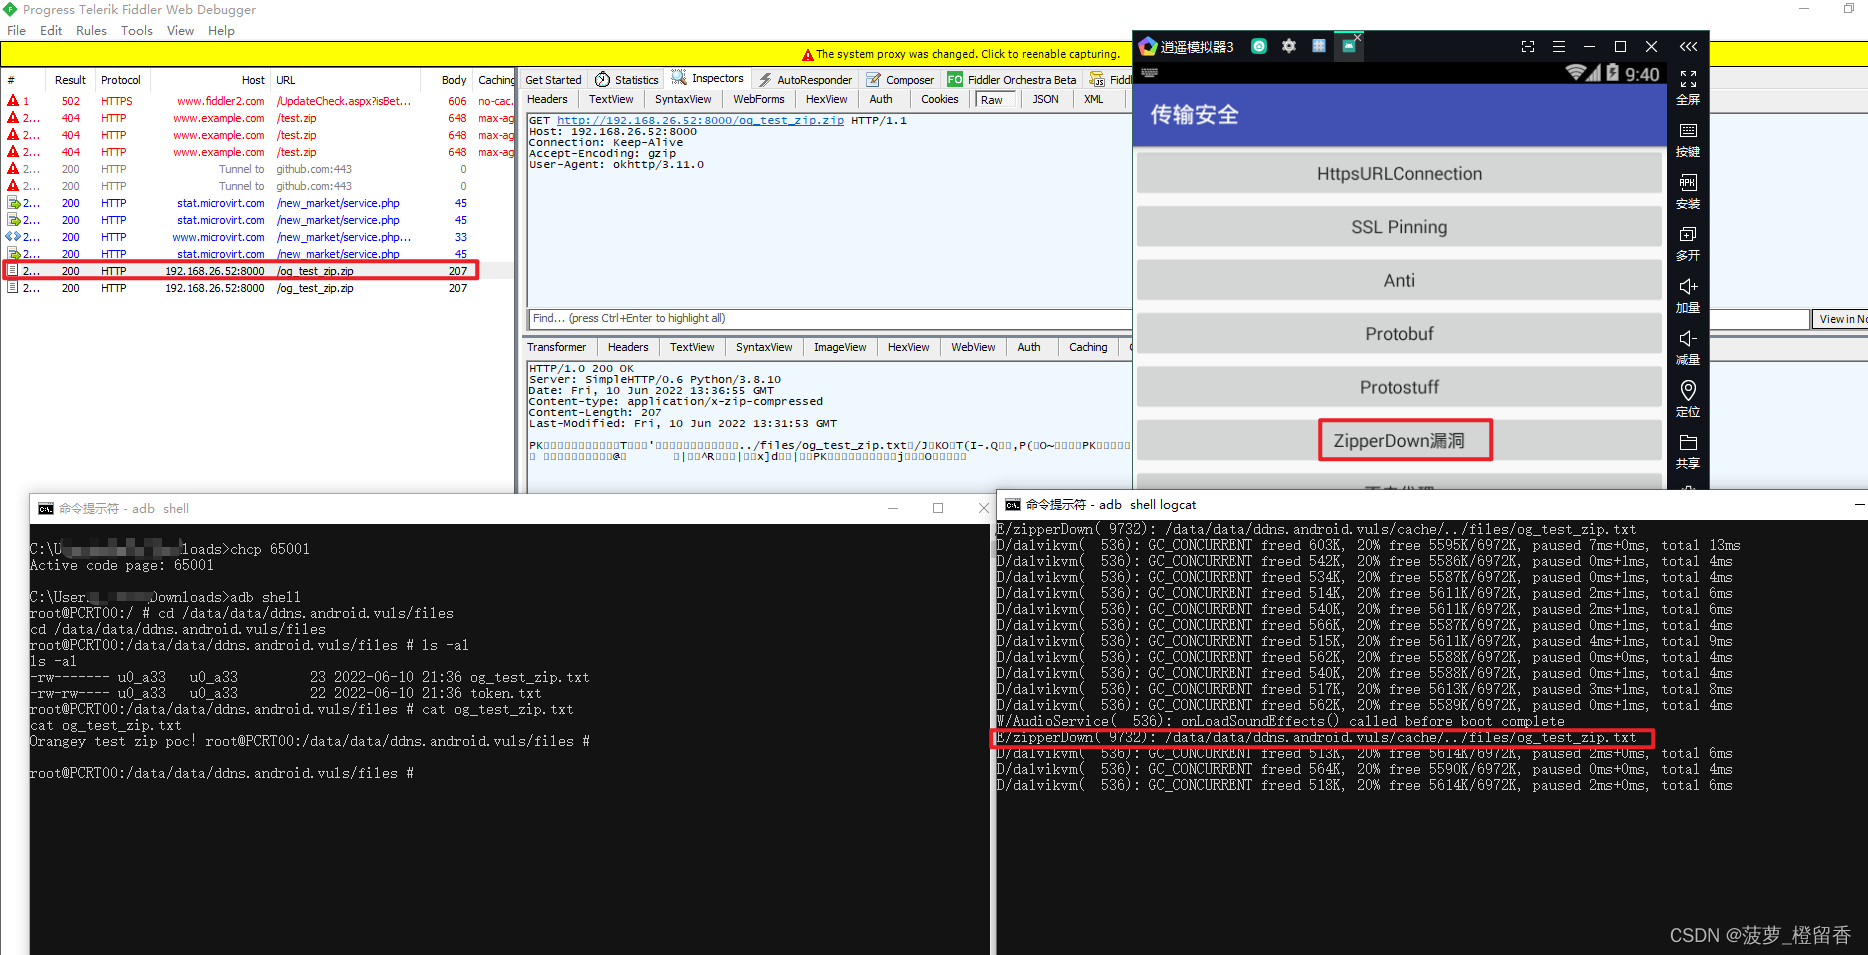Select request WebForms tab
The image size is (1868, 955).
(759, 99)
